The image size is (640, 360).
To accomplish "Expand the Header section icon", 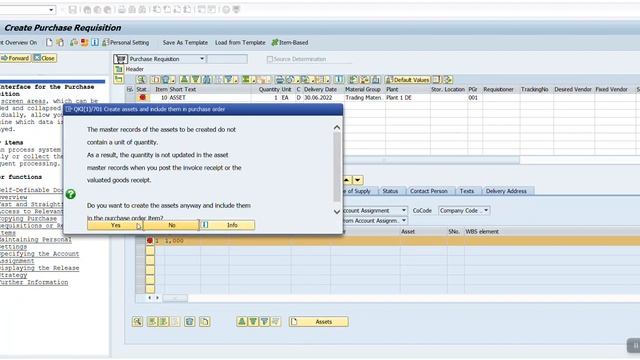I will point(119,69).
